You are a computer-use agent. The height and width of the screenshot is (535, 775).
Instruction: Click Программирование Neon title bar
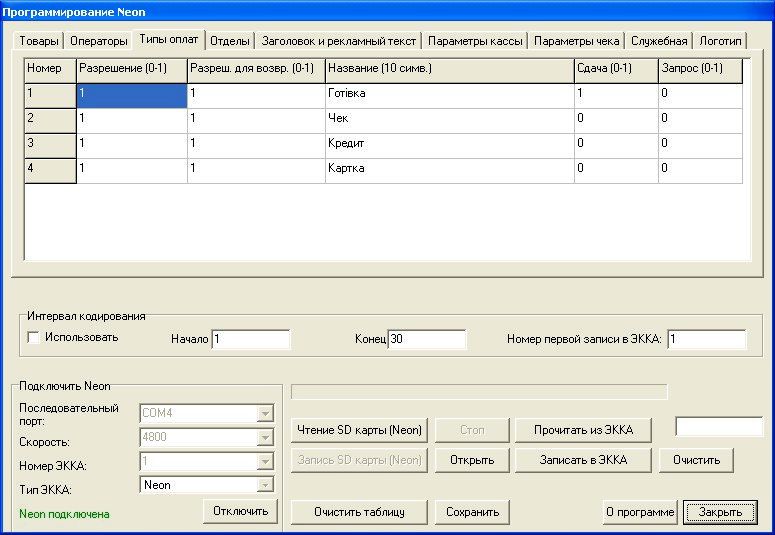(x=388, y=12)
